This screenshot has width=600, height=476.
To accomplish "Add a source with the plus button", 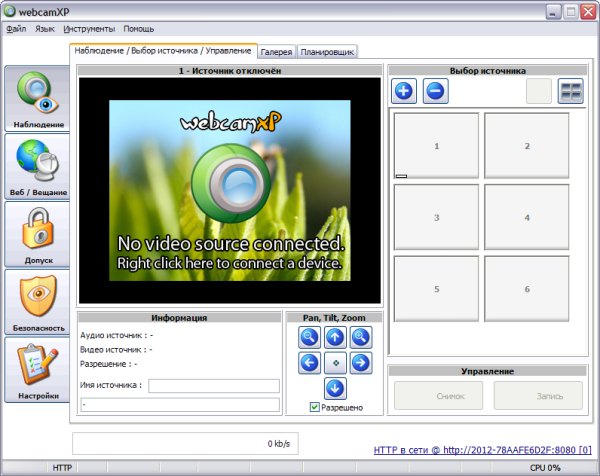I will click(404, 91).
